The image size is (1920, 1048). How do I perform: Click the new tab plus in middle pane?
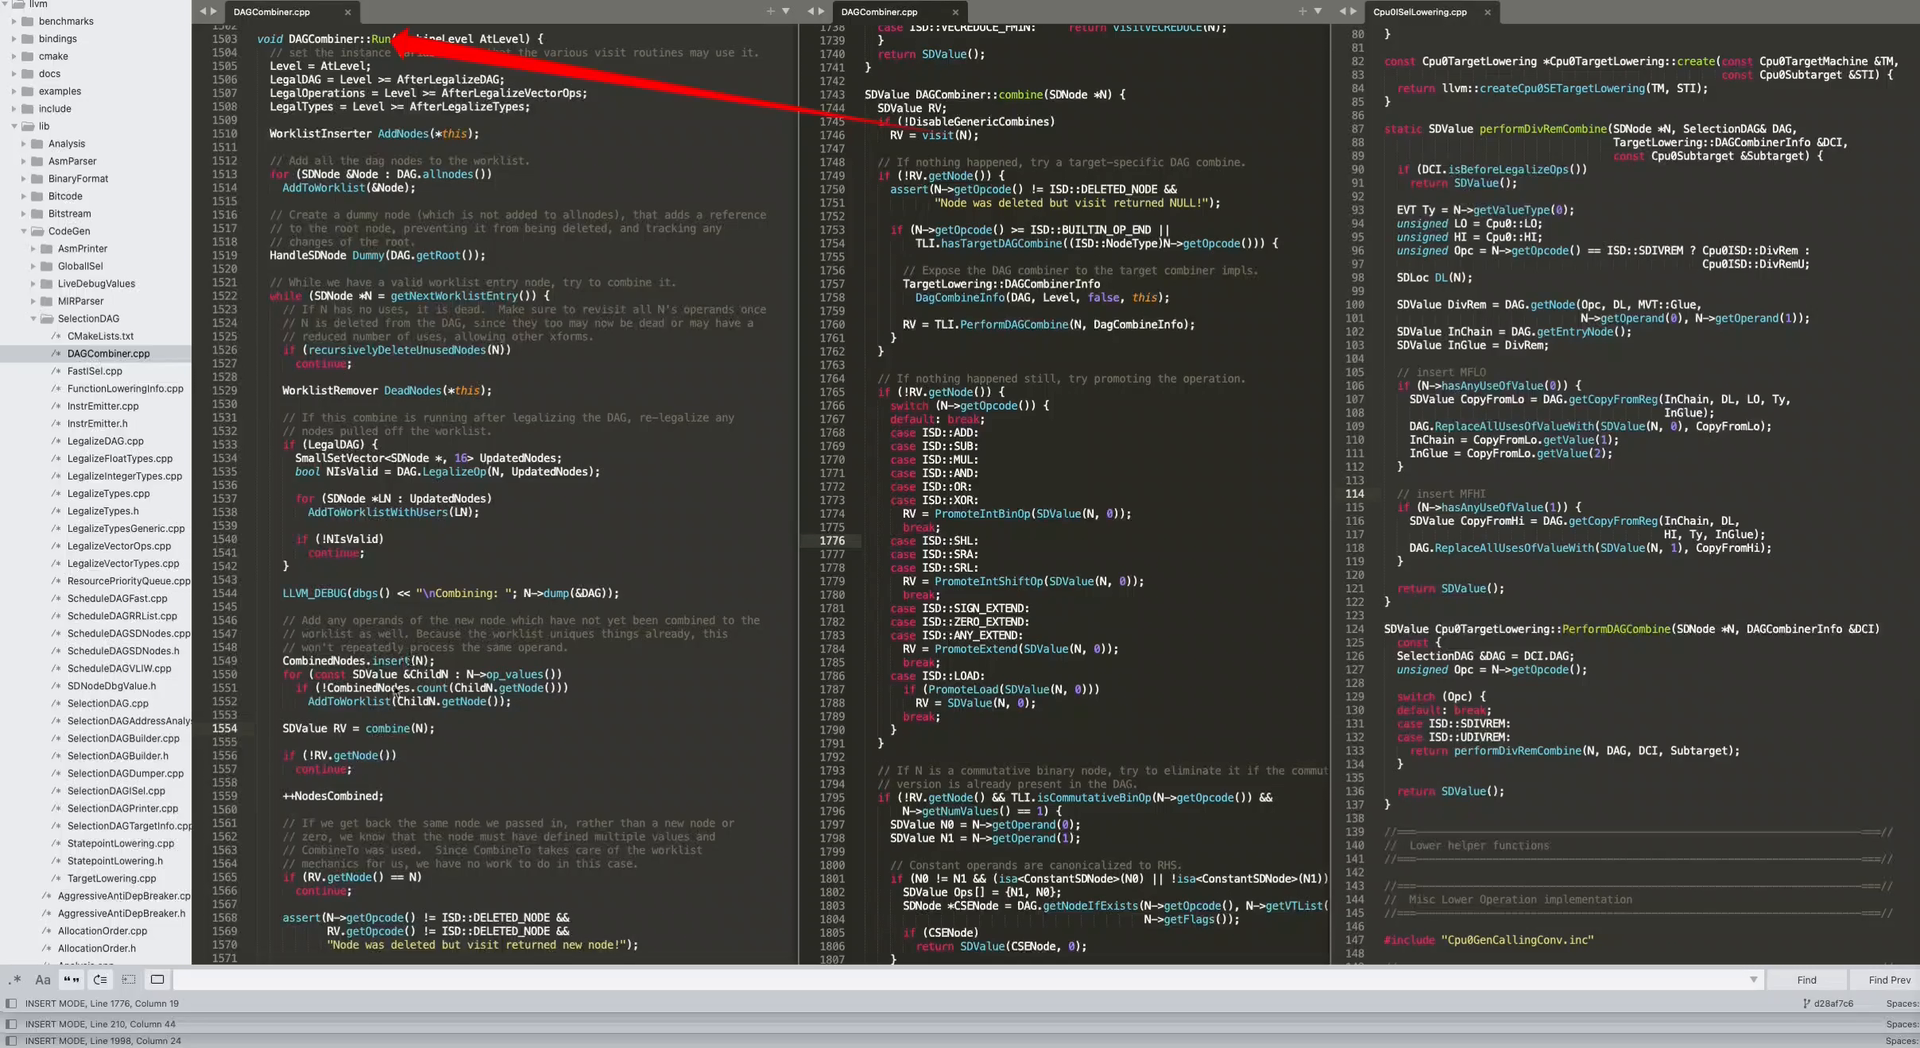point(1302,11)
